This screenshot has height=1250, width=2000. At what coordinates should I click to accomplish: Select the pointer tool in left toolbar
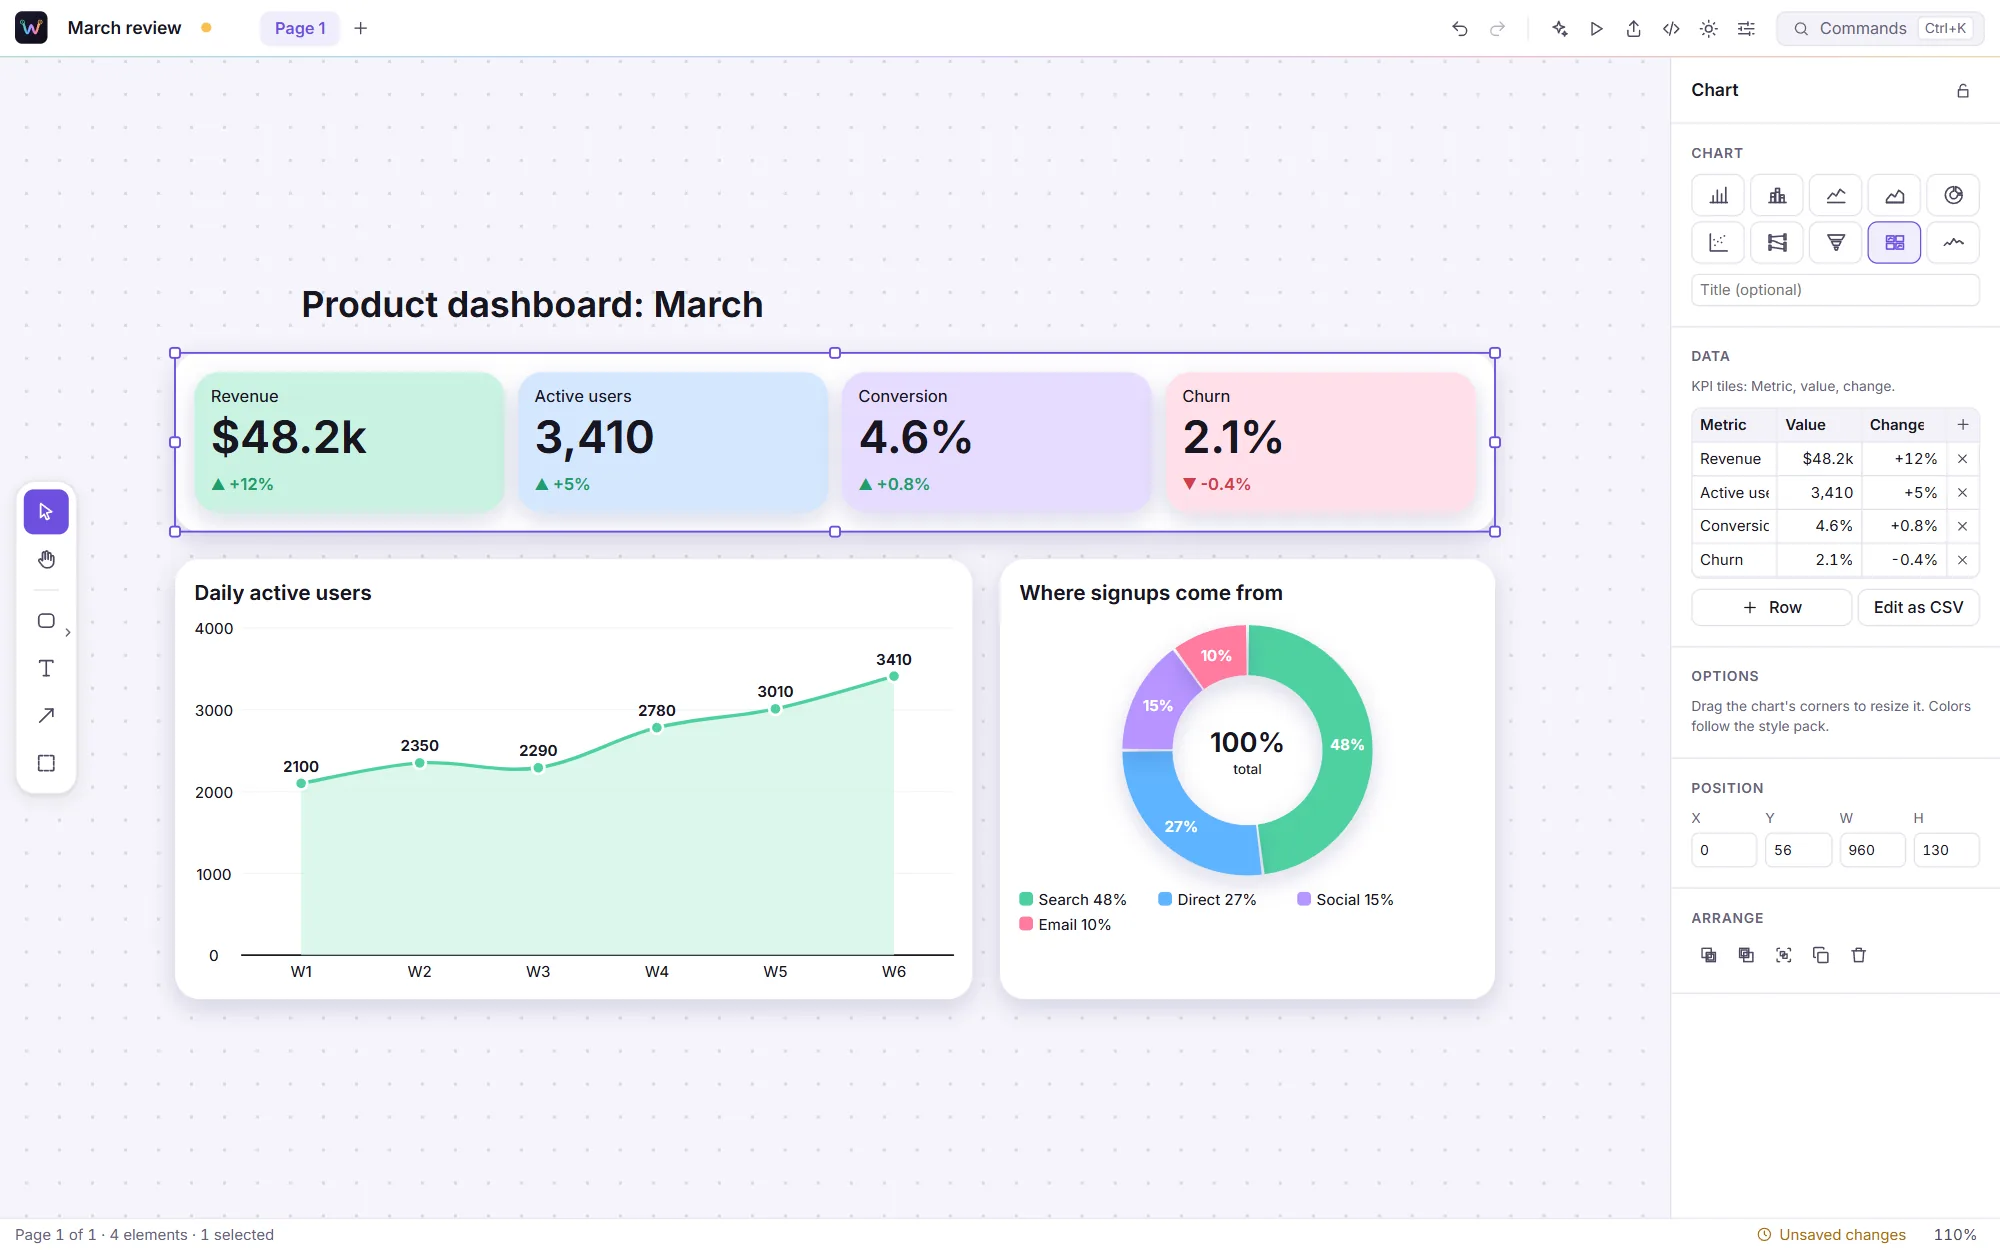pyautogui.click(x=46, y=512)
